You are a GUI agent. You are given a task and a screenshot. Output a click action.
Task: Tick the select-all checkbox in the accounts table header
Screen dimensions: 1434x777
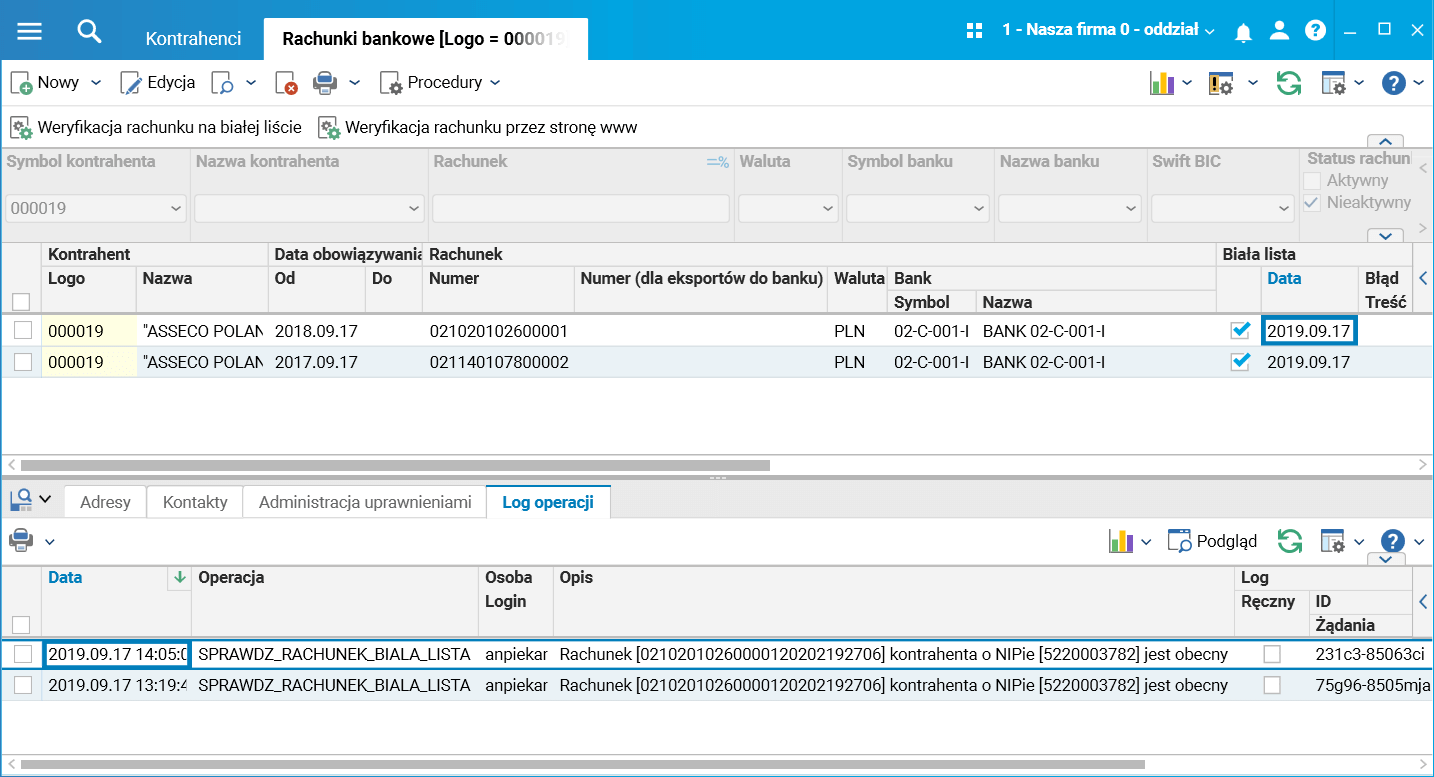21,301
